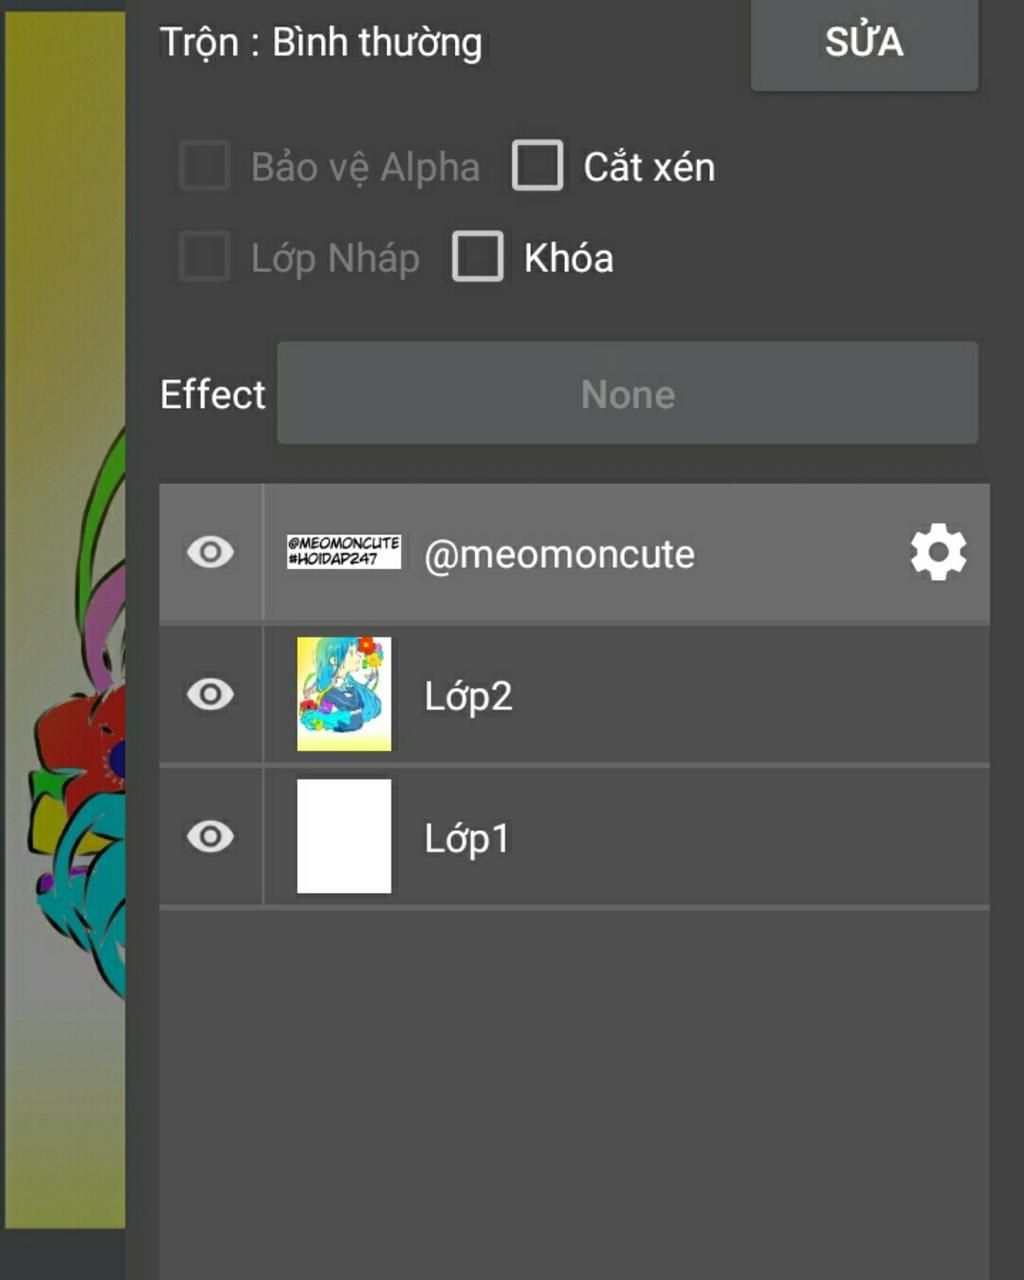Viewport: 1024px width, 1280px height.
Task: Select the @meomoncute layer entry
Action: (x=560, y=553)
